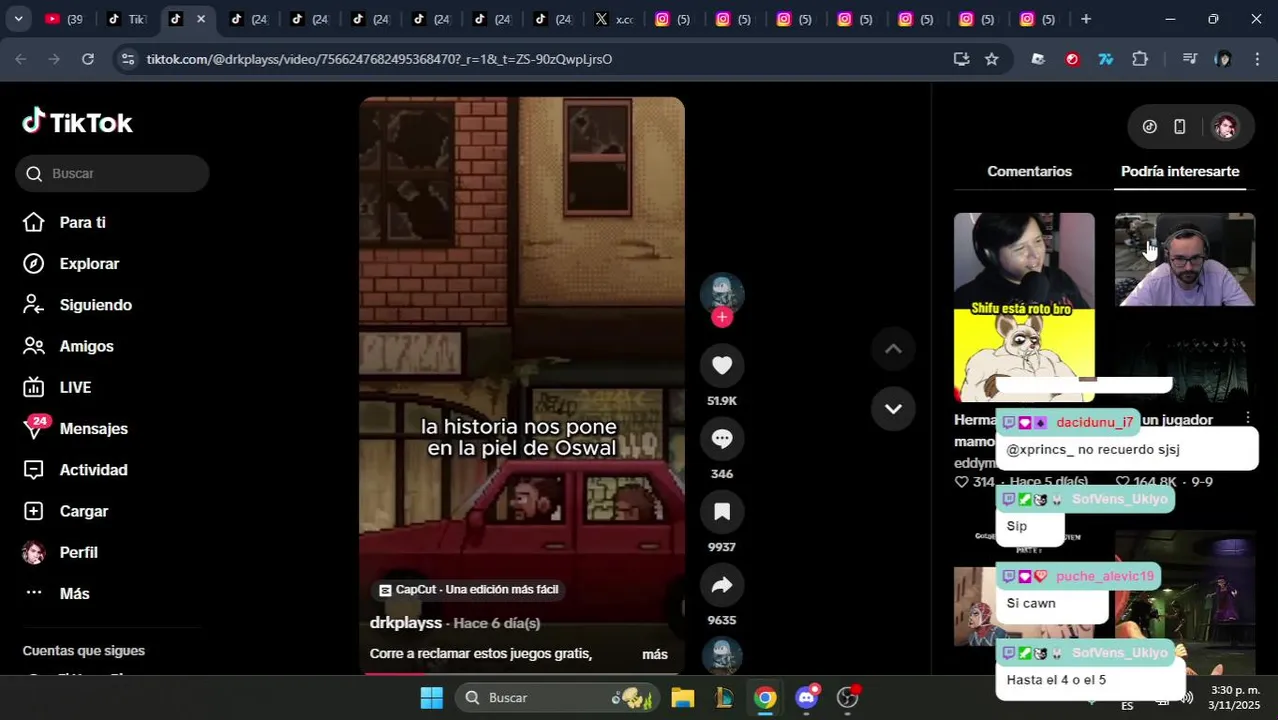Share the video using arrow icon
The image size is (1278, 720).
pyautogui.click(x=722, y=585)
